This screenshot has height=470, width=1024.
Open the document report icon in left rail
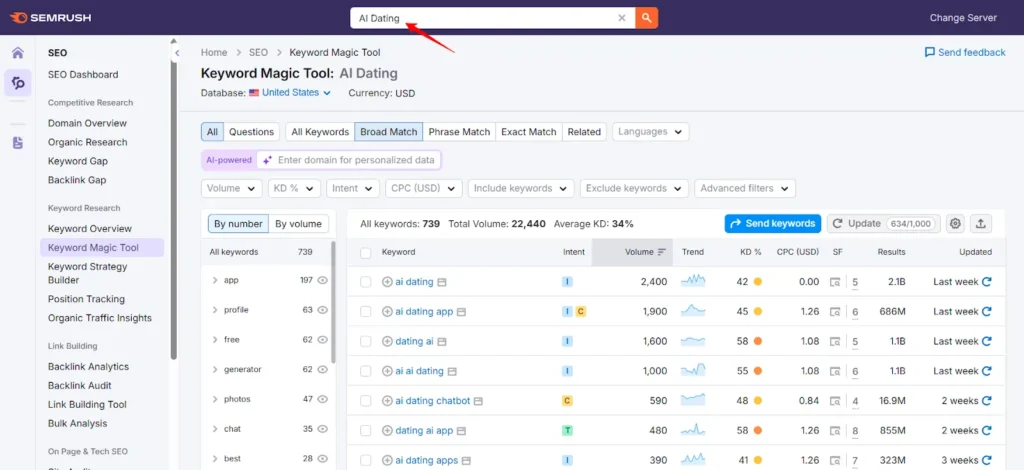pos(18,143)
